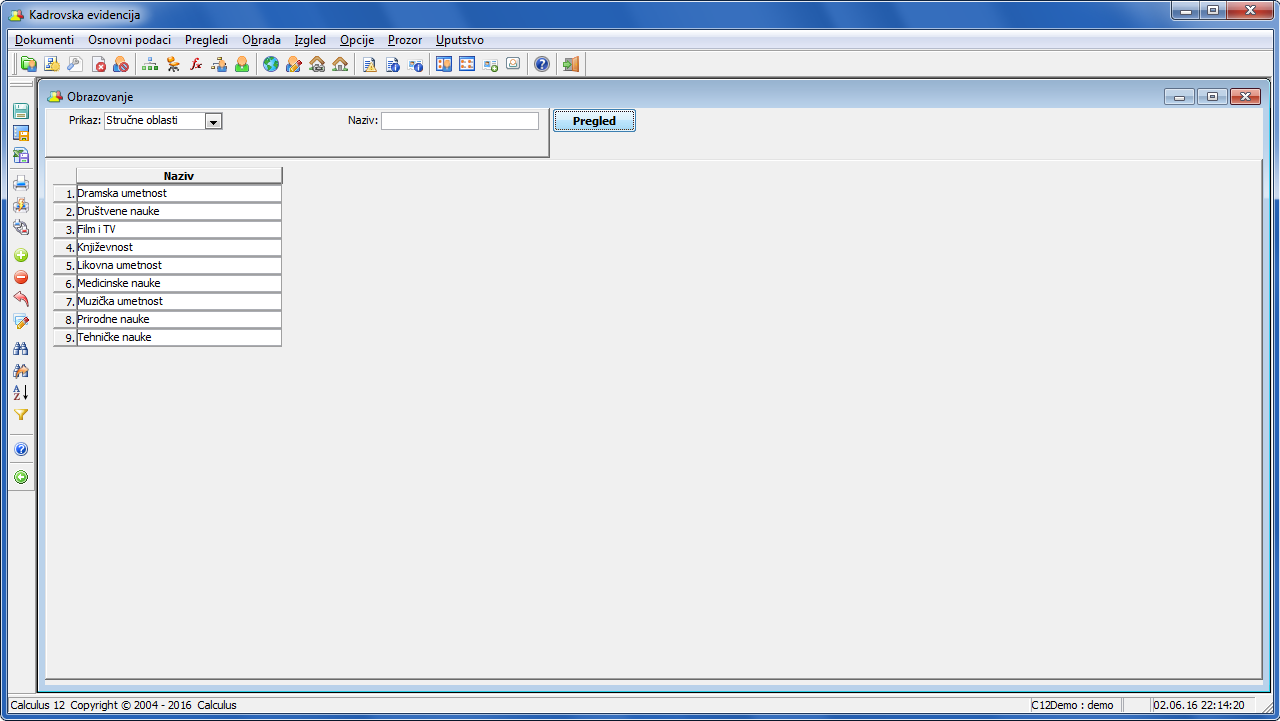
Task: Click the house icon in the toolbar
Action: [340, 64]
